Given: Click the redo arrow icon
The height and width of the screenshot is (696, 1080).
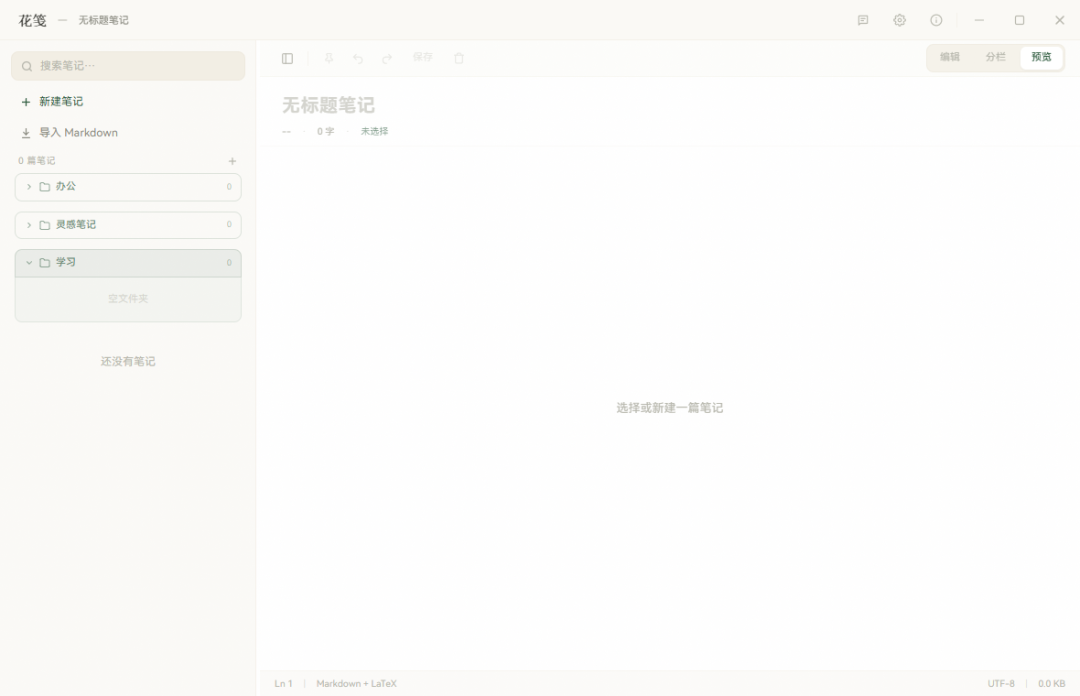Looking at the screenshot, I should [387, 59].
